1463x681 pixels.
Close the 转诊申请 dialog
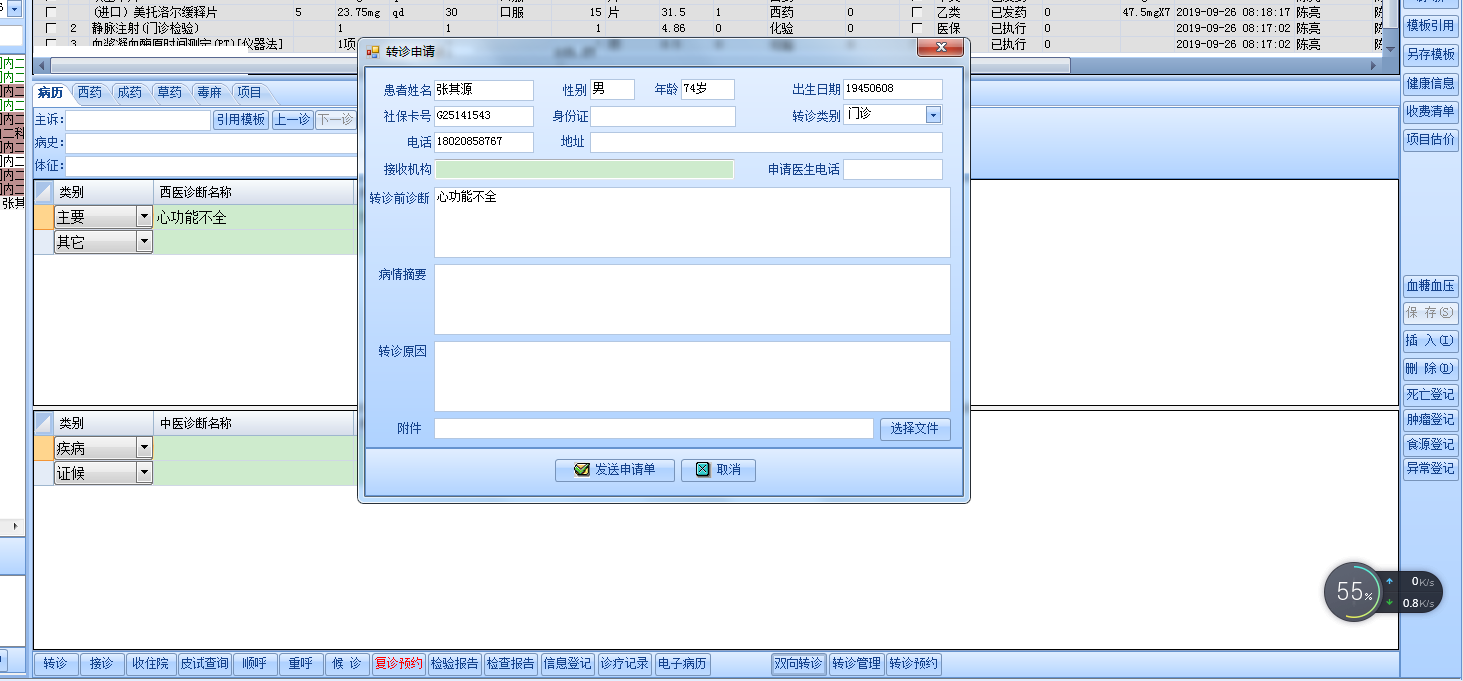[x=940, y=49]
